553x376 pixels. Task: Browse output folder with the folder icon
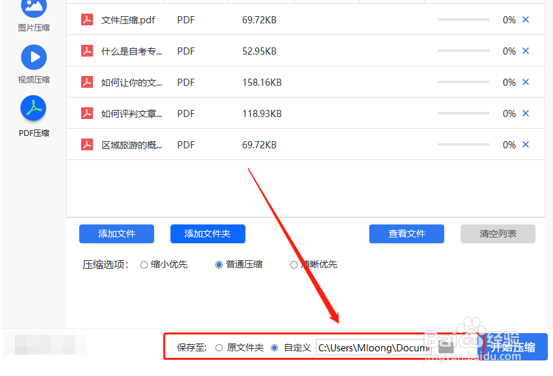pyautogui.click(x=446, y=347)
